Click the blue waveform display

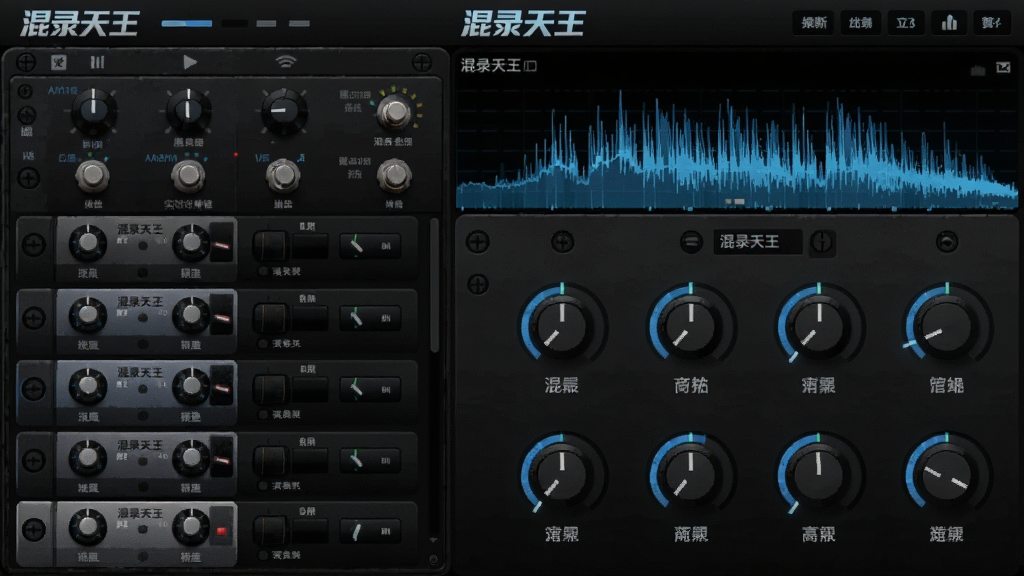737,150
